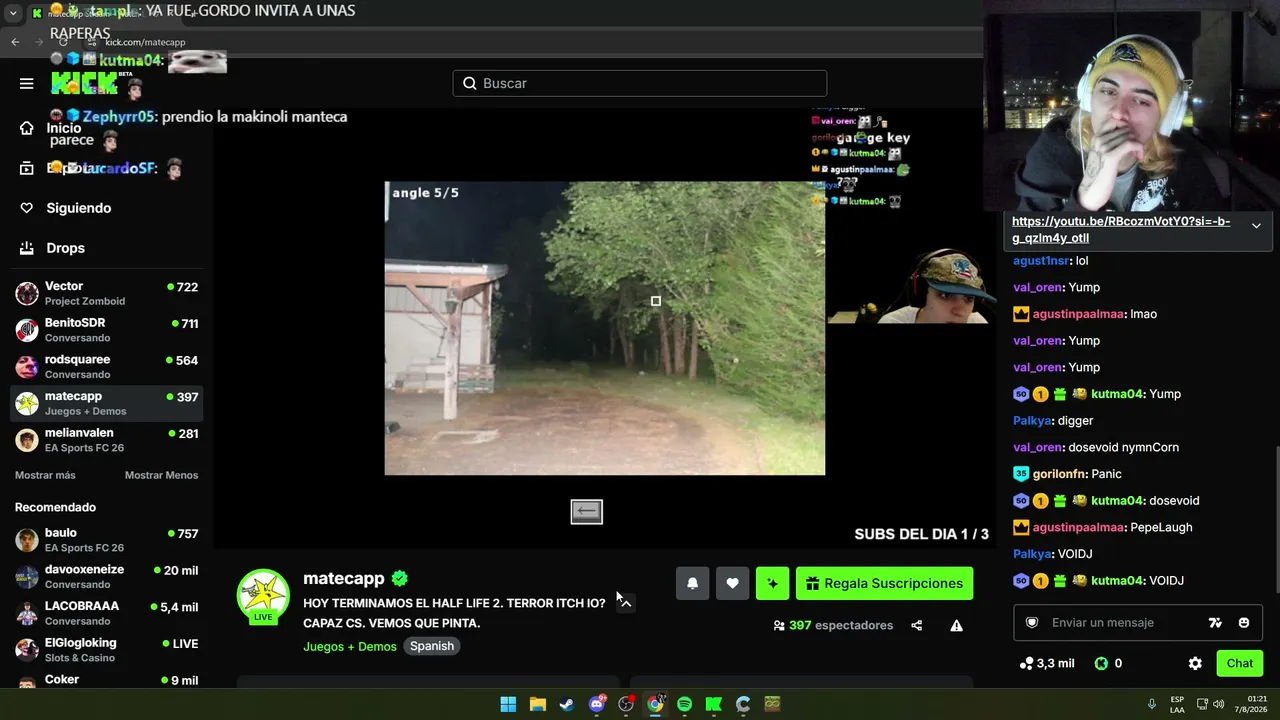Click the share stream icon
1280x720 pixels.
917,626
